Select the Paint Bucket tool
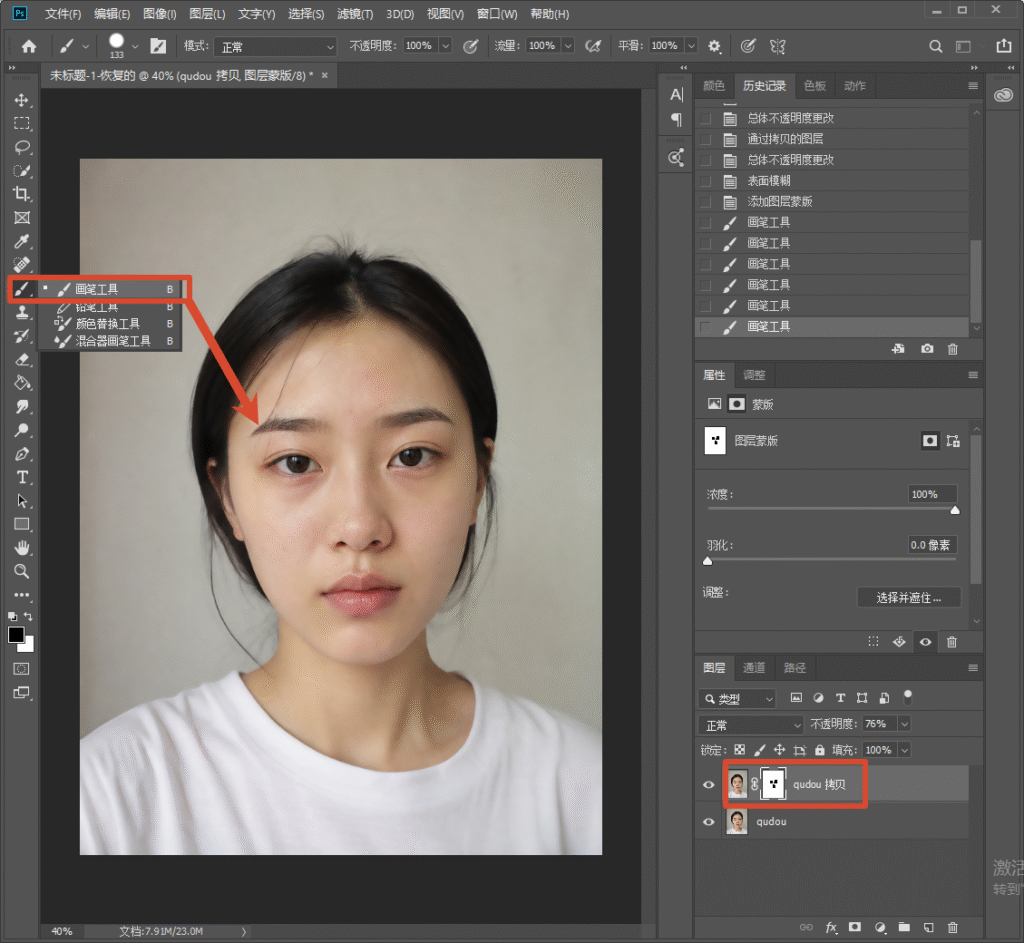 tap(22, 383)
